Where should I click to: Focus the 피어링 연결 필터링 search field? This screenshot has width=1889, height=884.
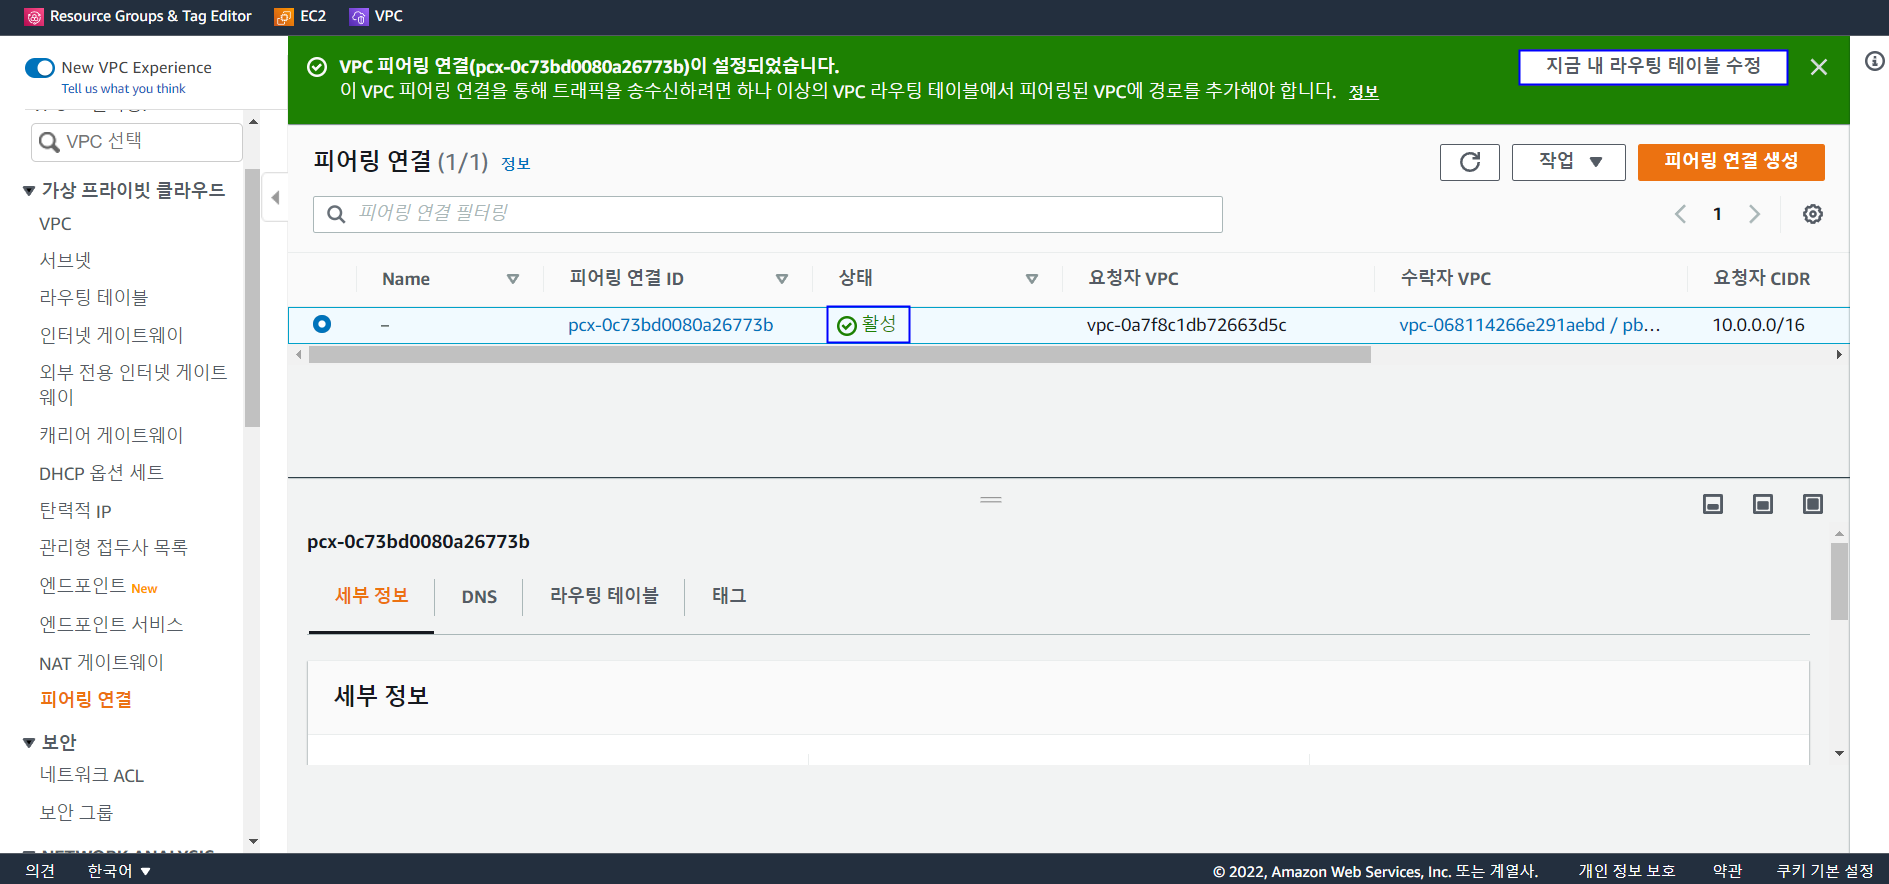click(x=767, y=214)
